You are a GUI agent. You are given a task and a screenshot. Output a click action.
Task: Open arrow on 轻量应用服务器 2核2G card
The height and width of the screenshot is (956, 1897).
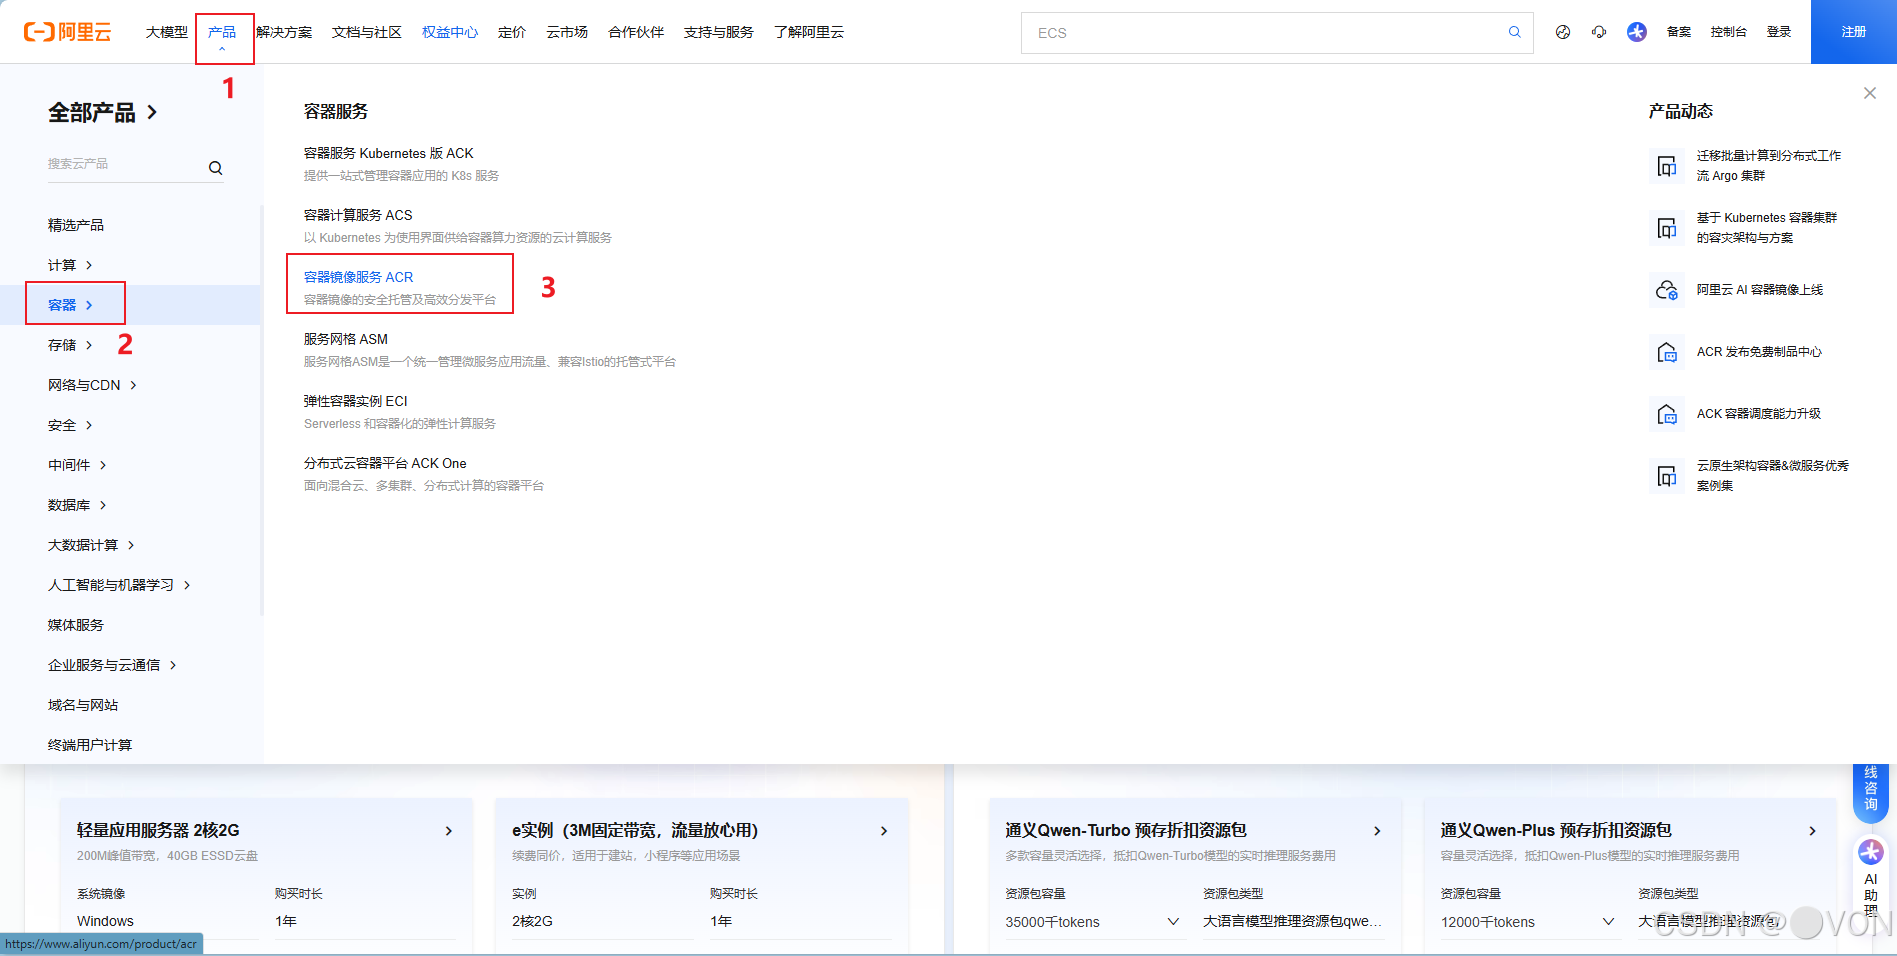pyautogui.click(x=449, y=831)
